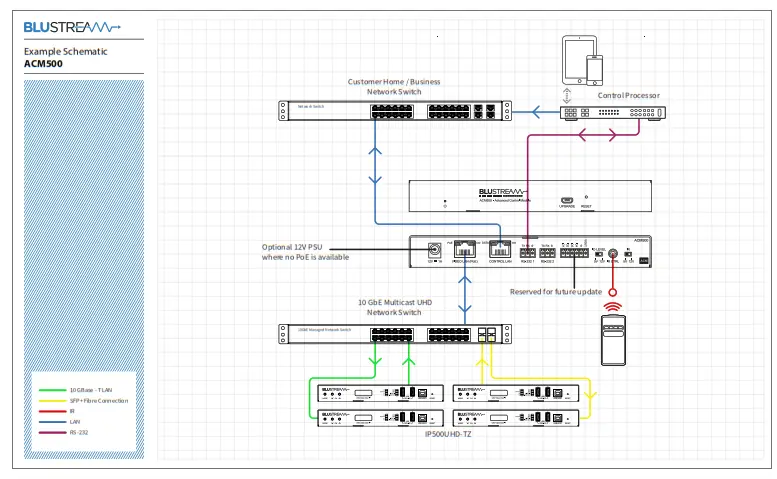The height and width of the screenshot is (479, 777).
Task: Click the red IR signal waves icon
Action: pyautogui.click(x=613, y=307)
